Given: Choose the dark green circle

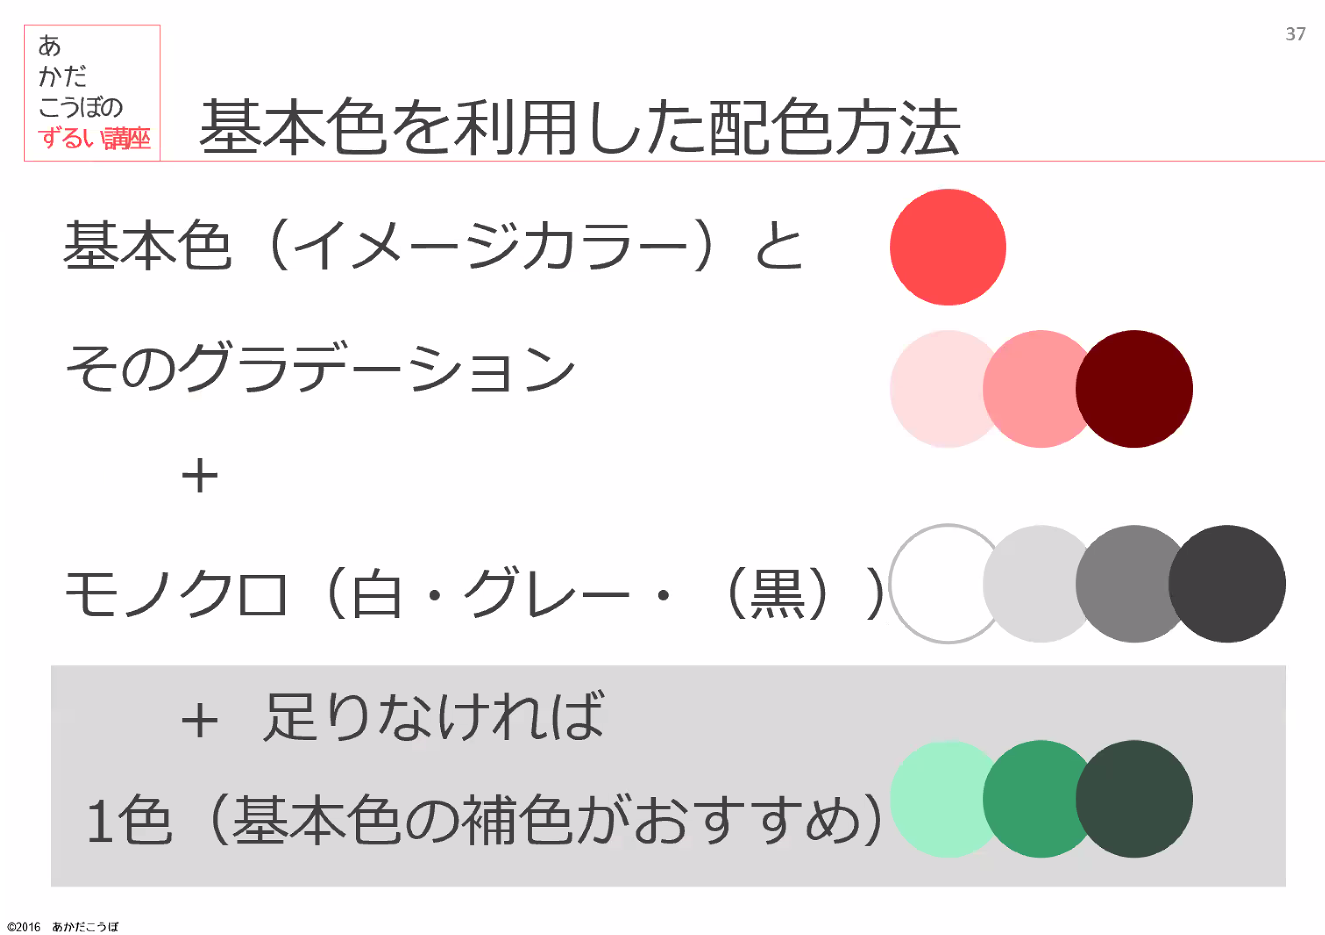Looking at the screenshot, I should click(1134, 799).
